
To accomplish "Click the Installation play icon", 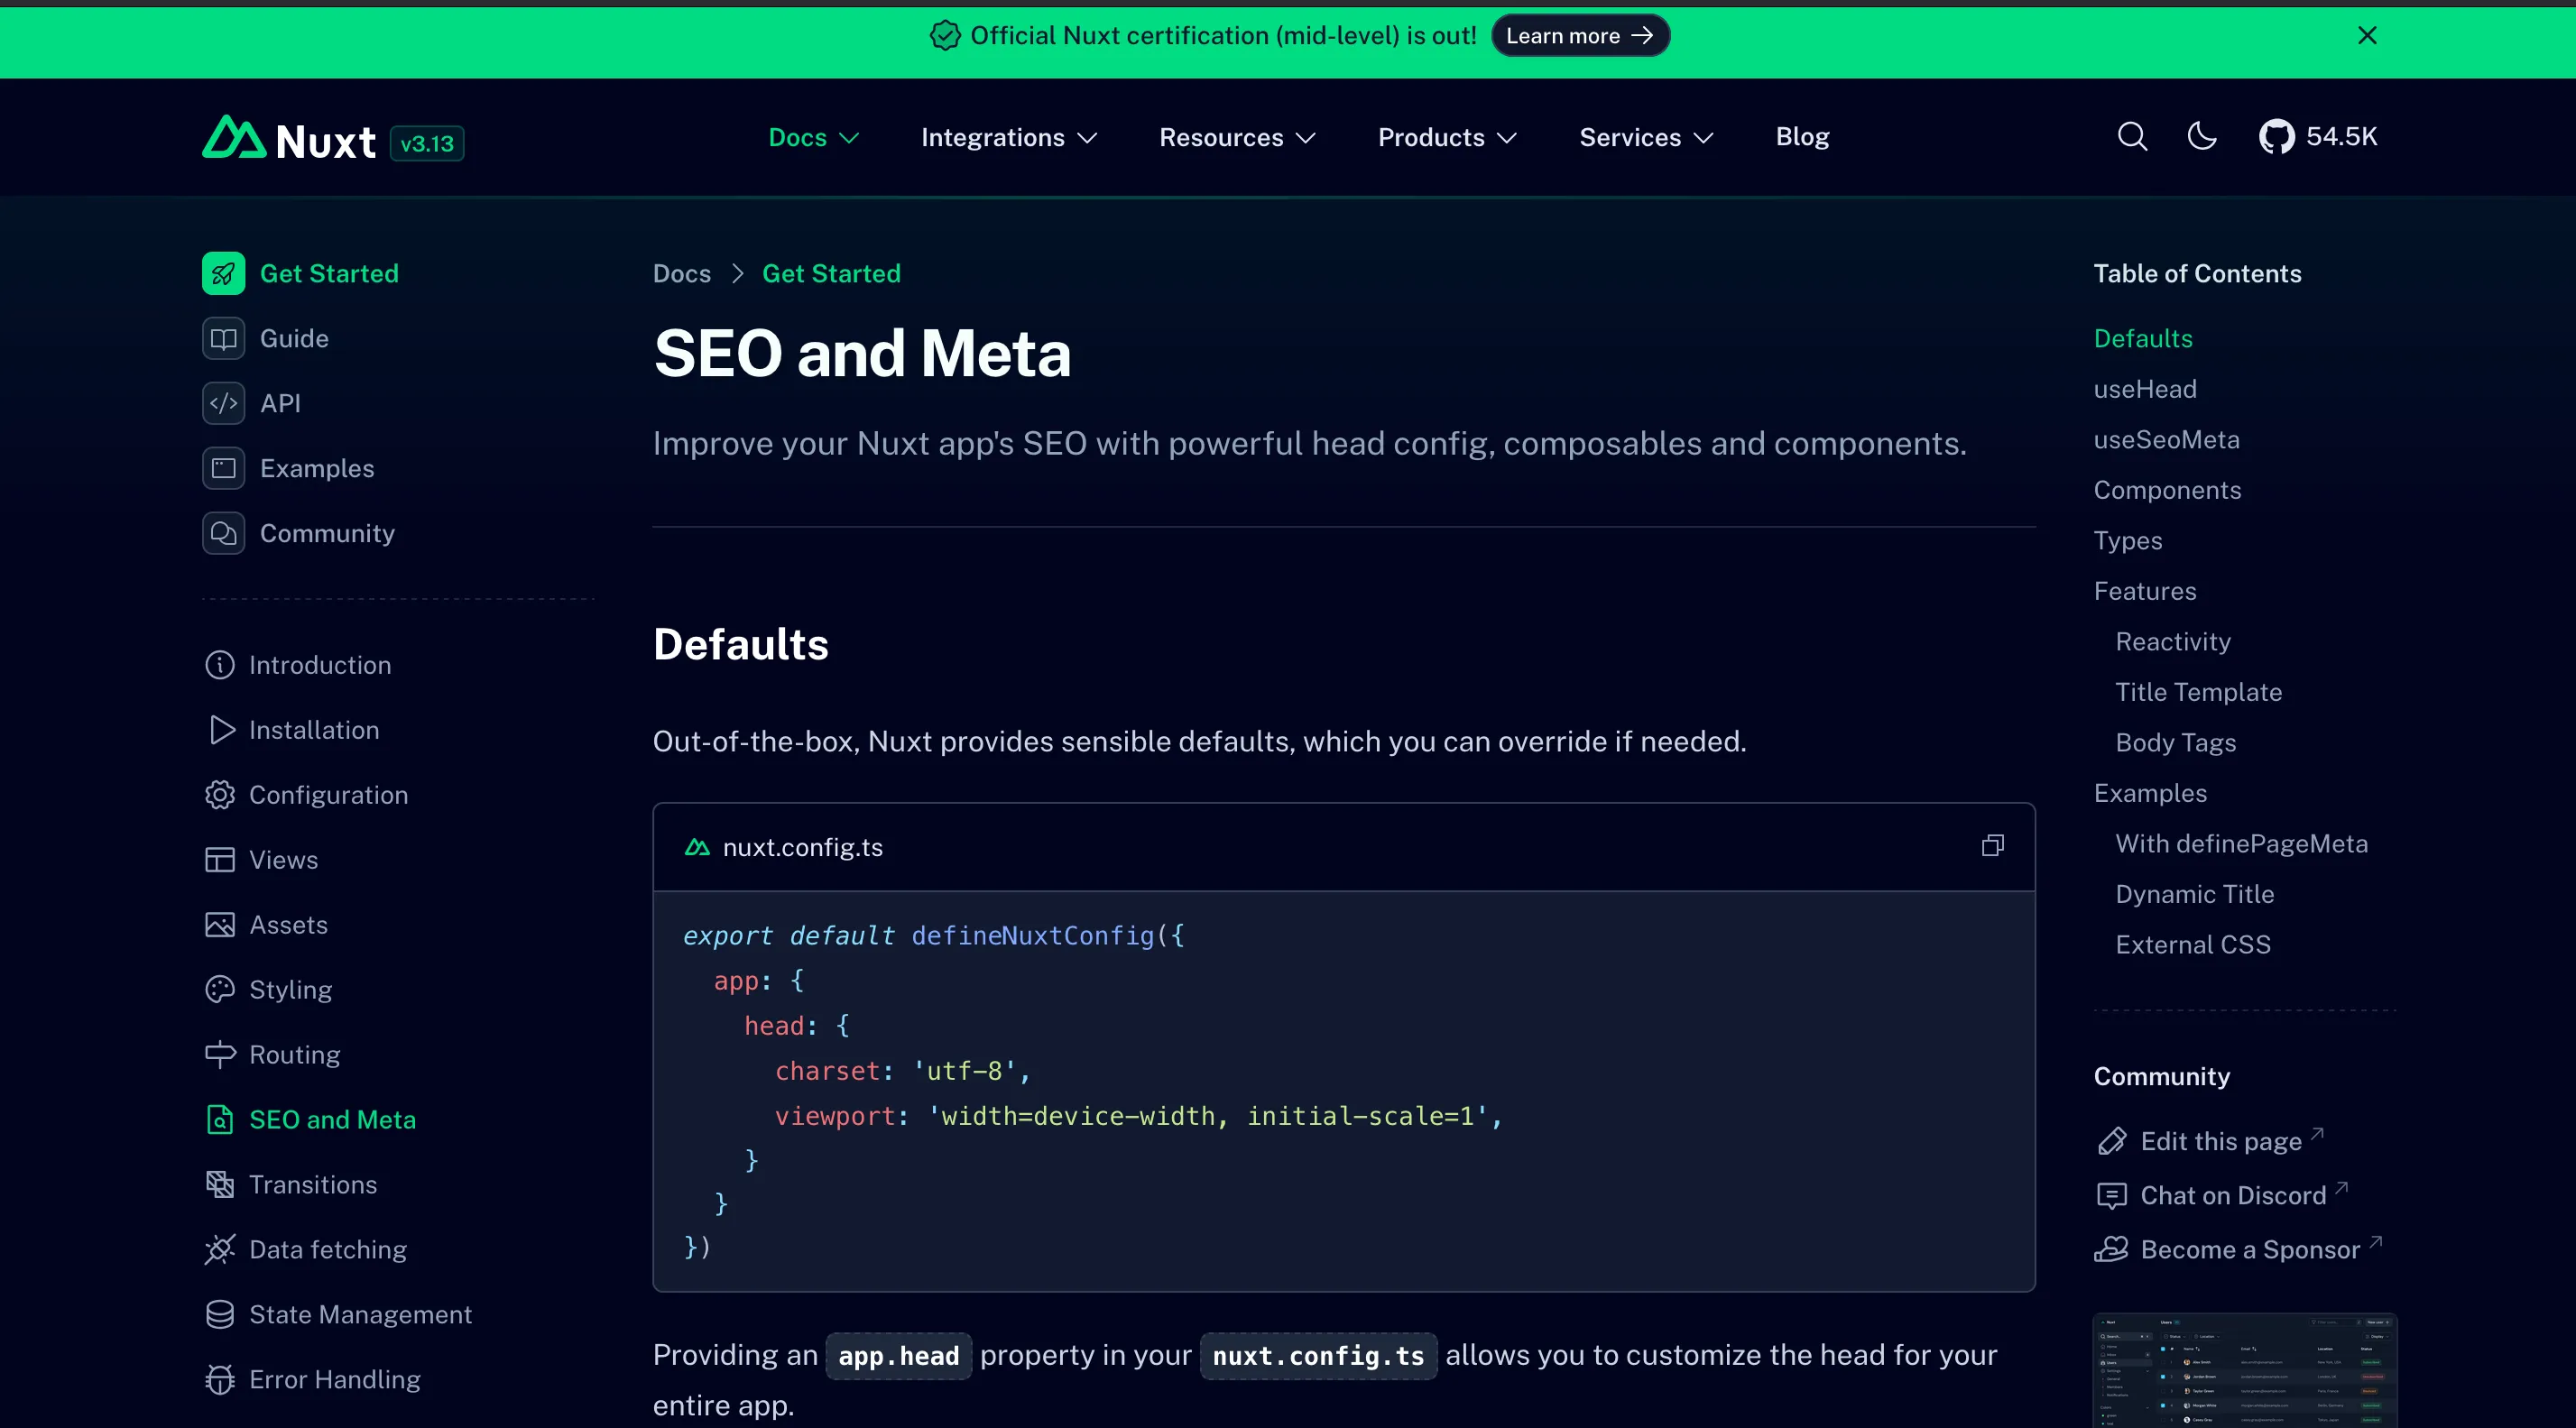I will pos(220,730).
